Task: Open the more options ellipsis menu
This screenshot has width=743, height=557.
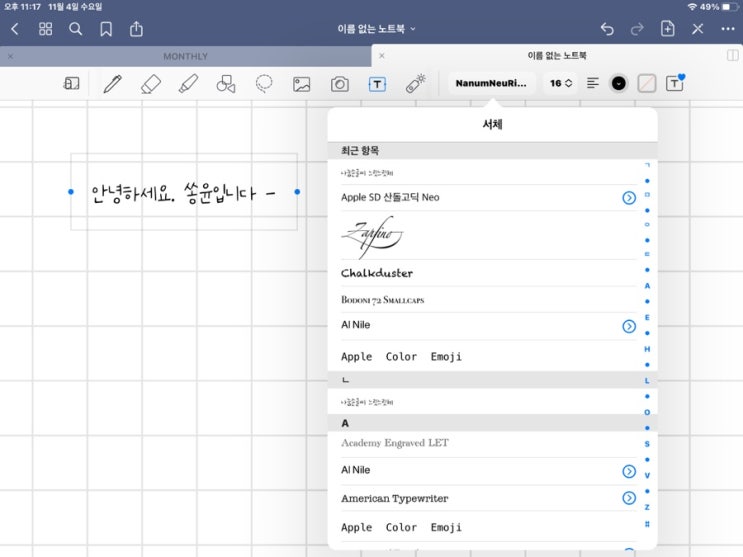Action: pyautogui.click(x=728, y=29)
